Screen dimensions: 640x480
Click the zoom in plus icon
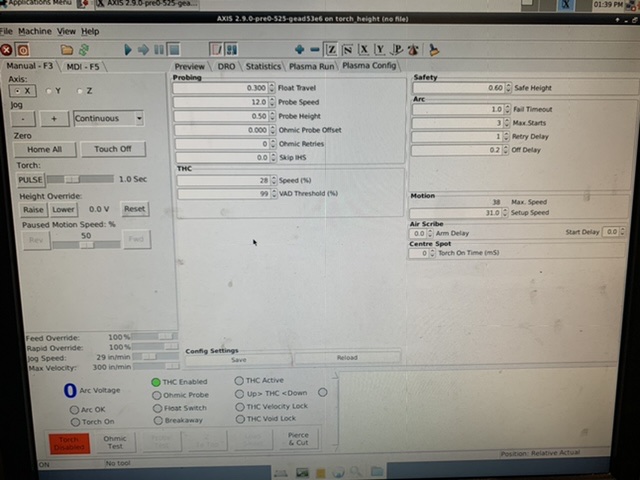pos(300,48)
